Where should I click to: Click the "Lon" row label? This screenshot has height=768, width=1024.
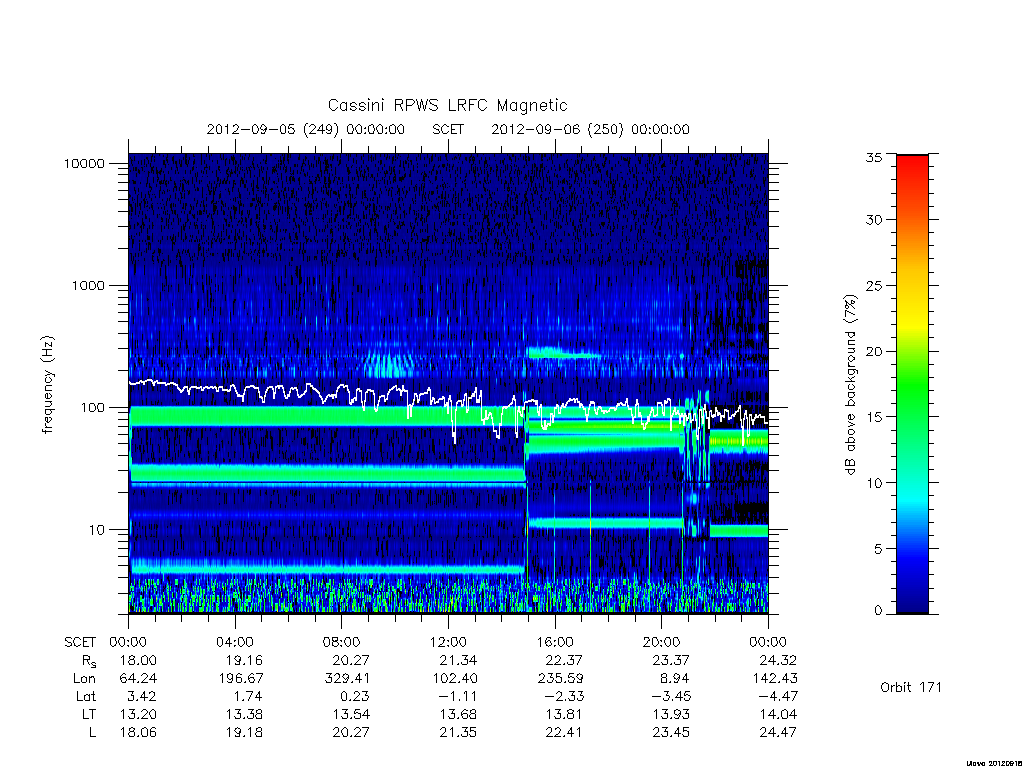tap(84, 679)
